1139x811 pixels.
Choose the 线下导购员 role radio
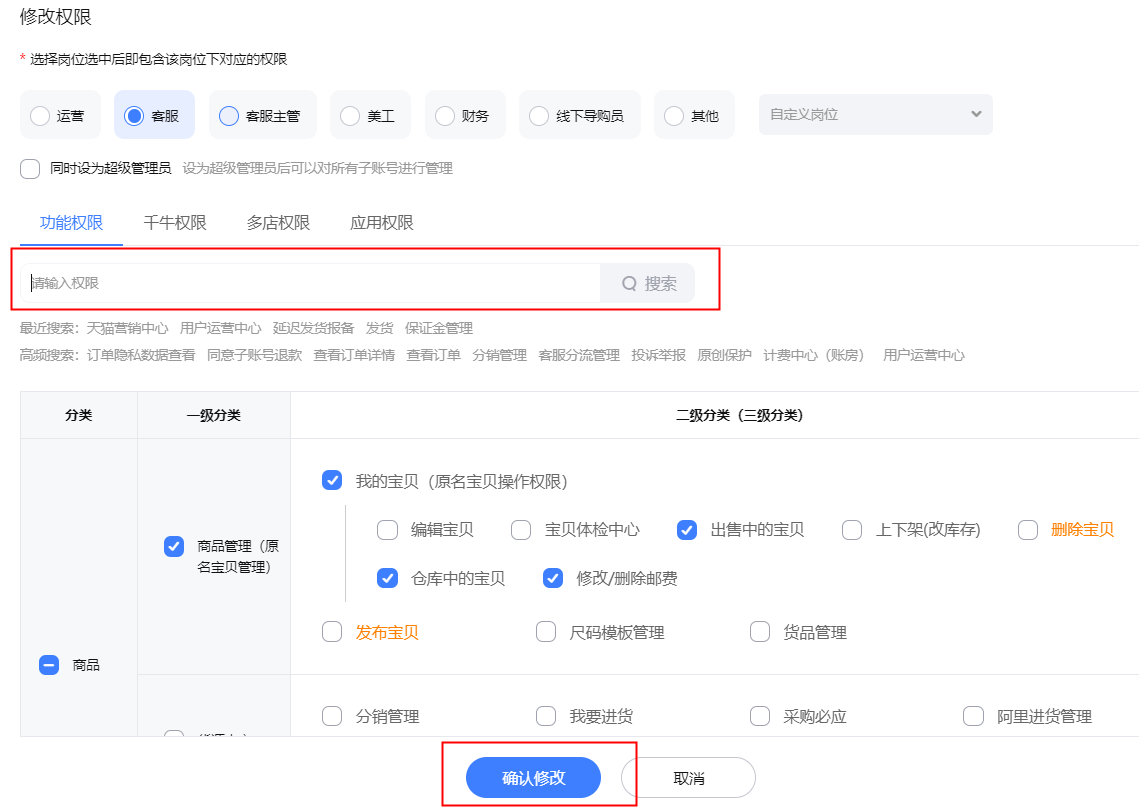[x=539, y=116]
